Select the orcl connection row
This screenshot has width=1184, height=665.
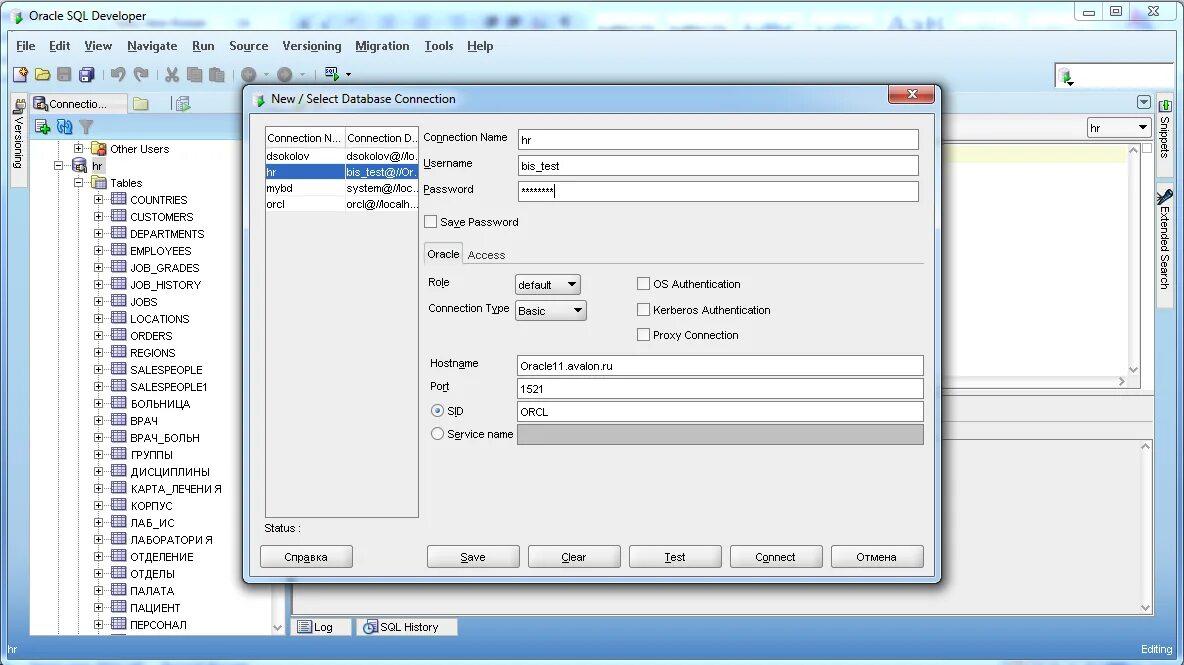[x=341, y=205]
